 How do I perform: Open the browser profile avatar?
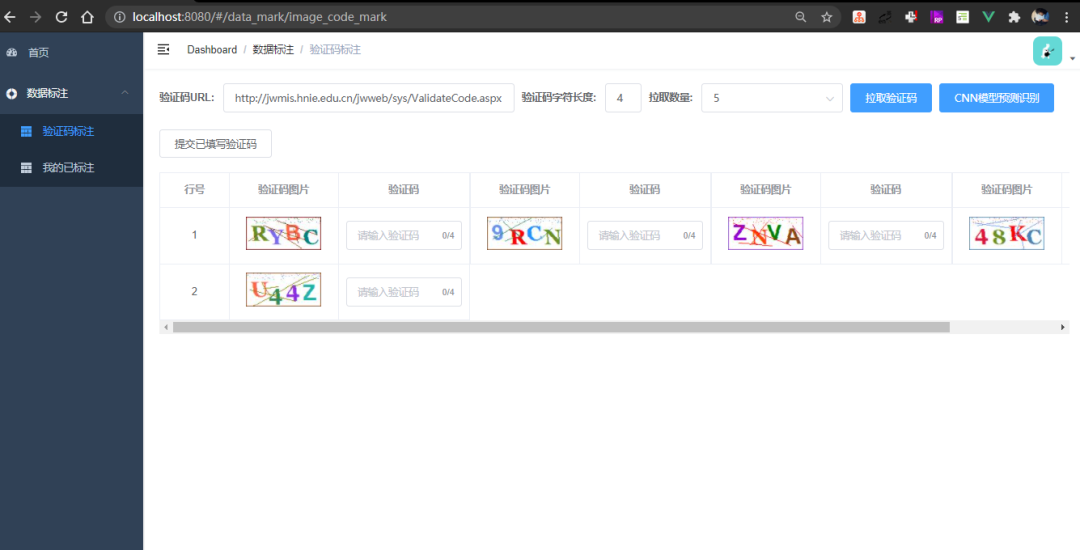(x=1040, y=17)
